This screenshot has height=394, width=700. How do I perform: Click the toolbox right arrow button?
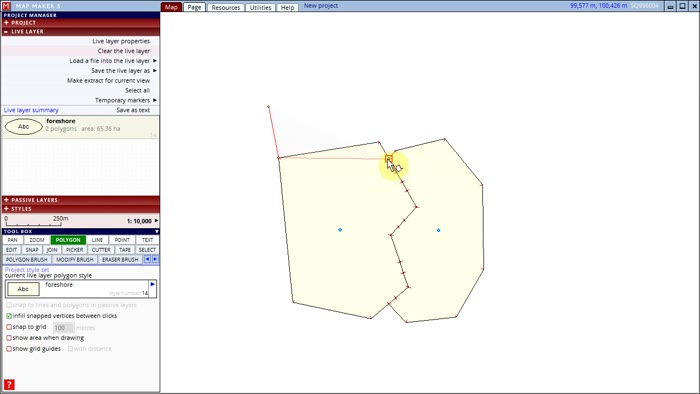tap(155, 259)
